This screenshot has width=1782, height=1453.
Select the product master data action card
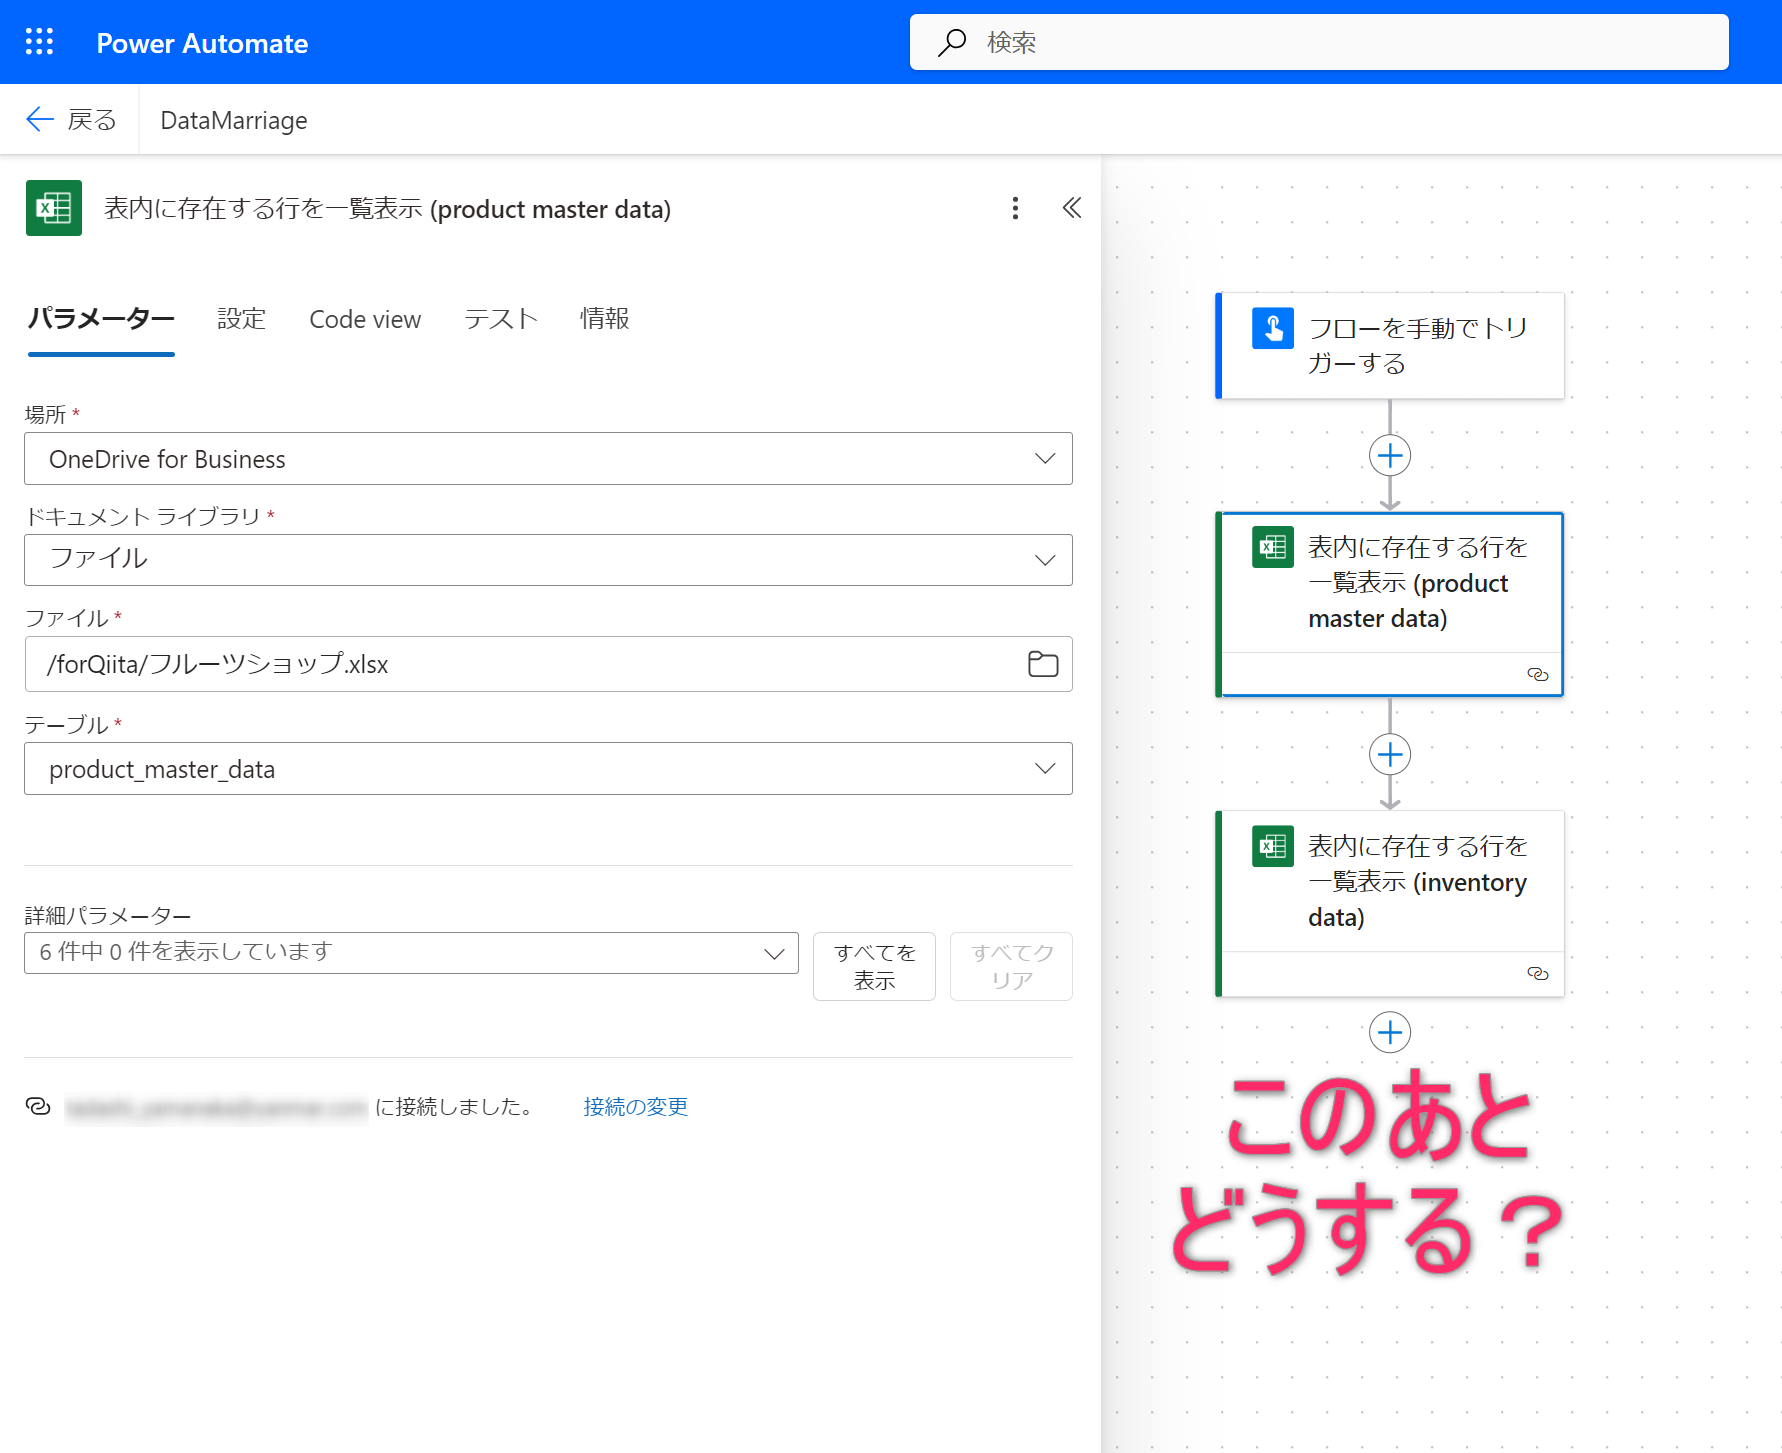(1390, 604)
